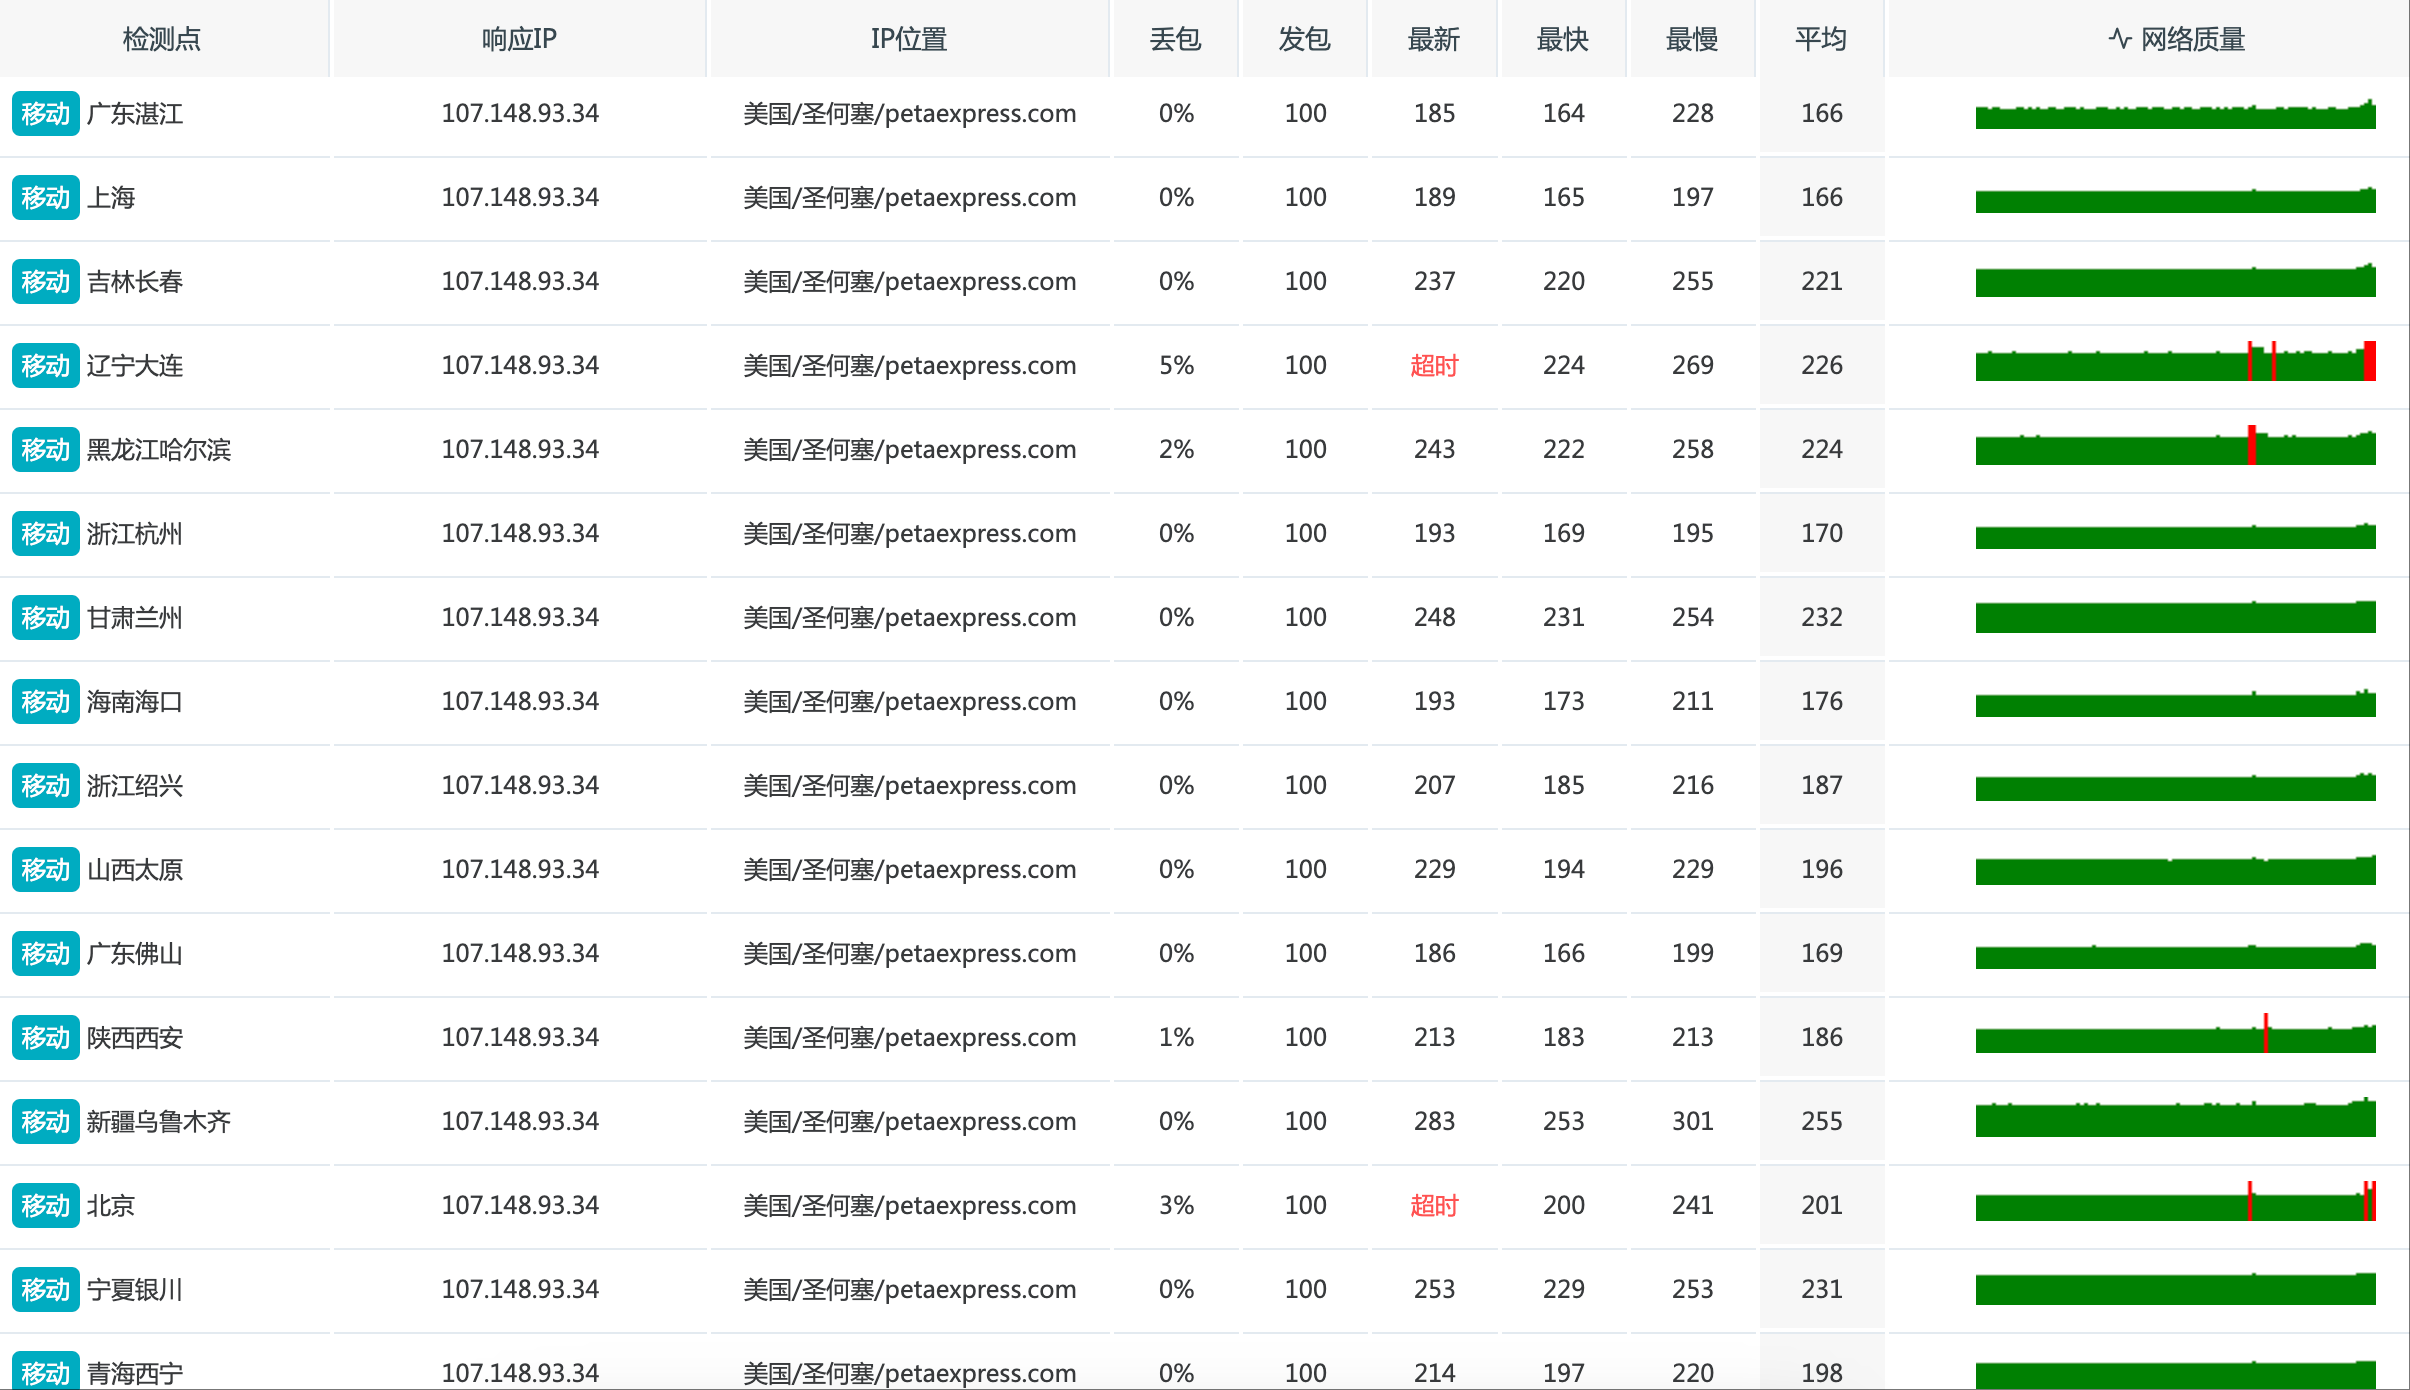Screen dimensions: 2410x1390
Task: Click the red 超时 value for 北京
Action: pos(1434,1206)
